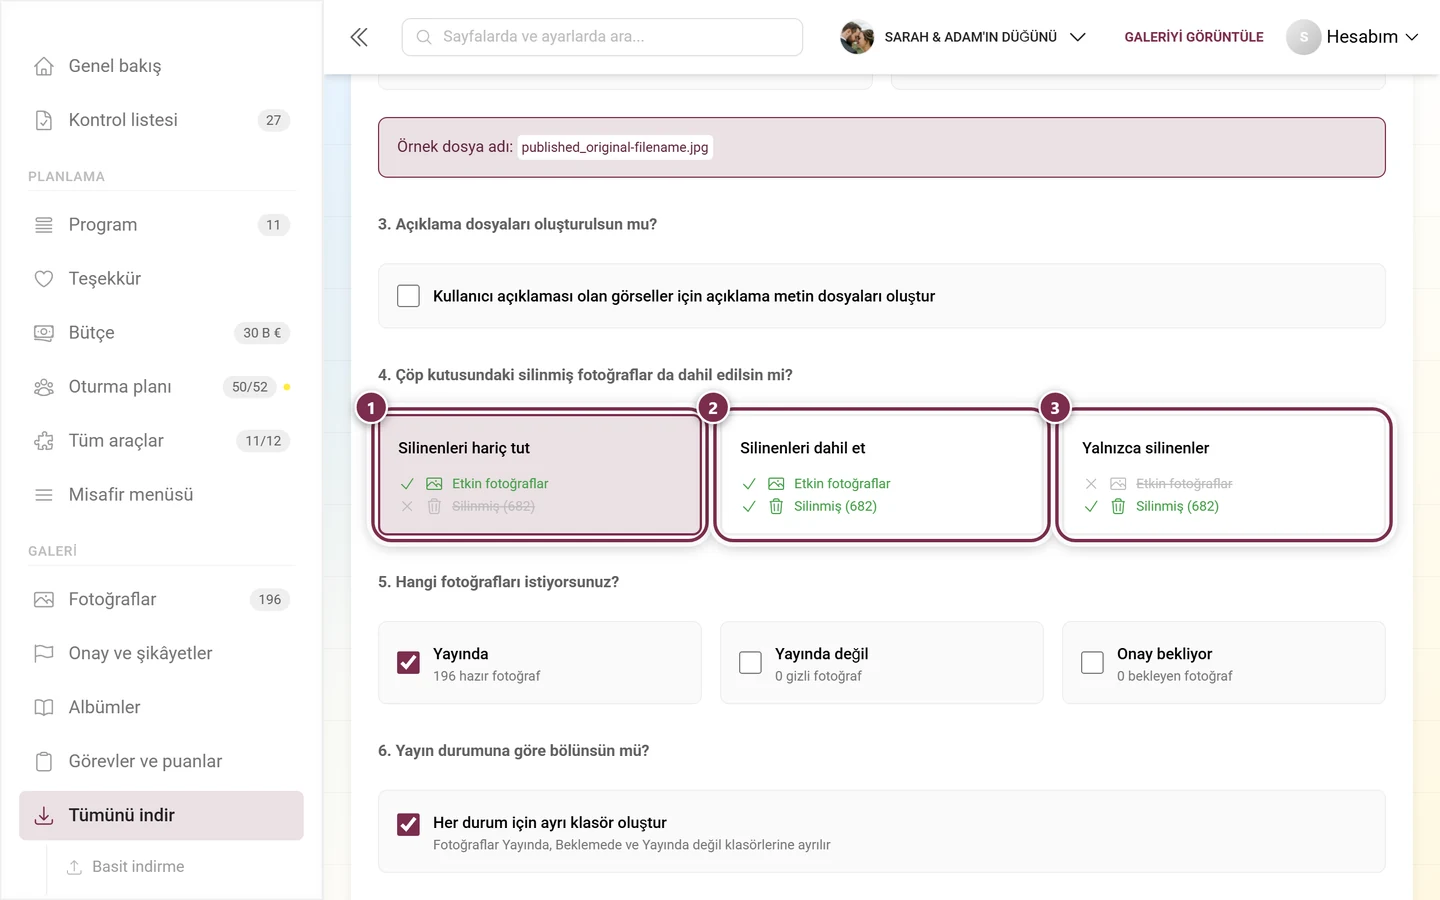Image resolution: width=1440 pixels, height=900 pixels.
Task: Toggle Her durum için ayrı klasör checkbox
Action: 408,824
